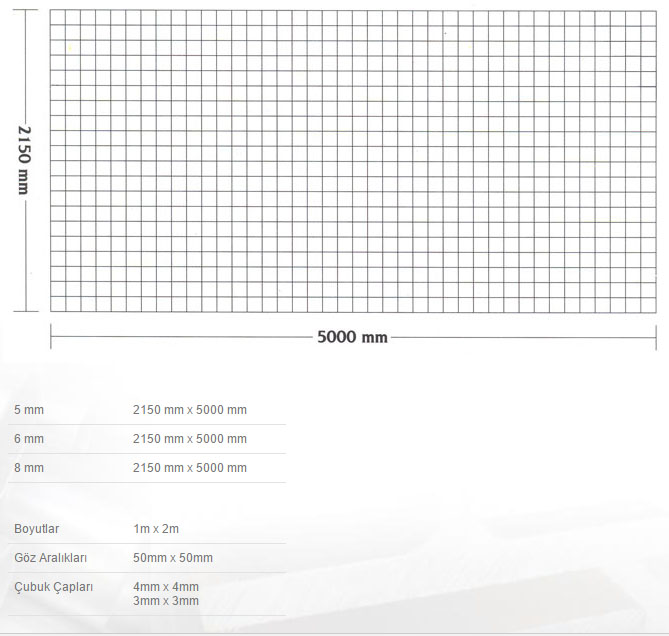Click top end tick of height dimension line
The image size is (669, 636).
25,10
